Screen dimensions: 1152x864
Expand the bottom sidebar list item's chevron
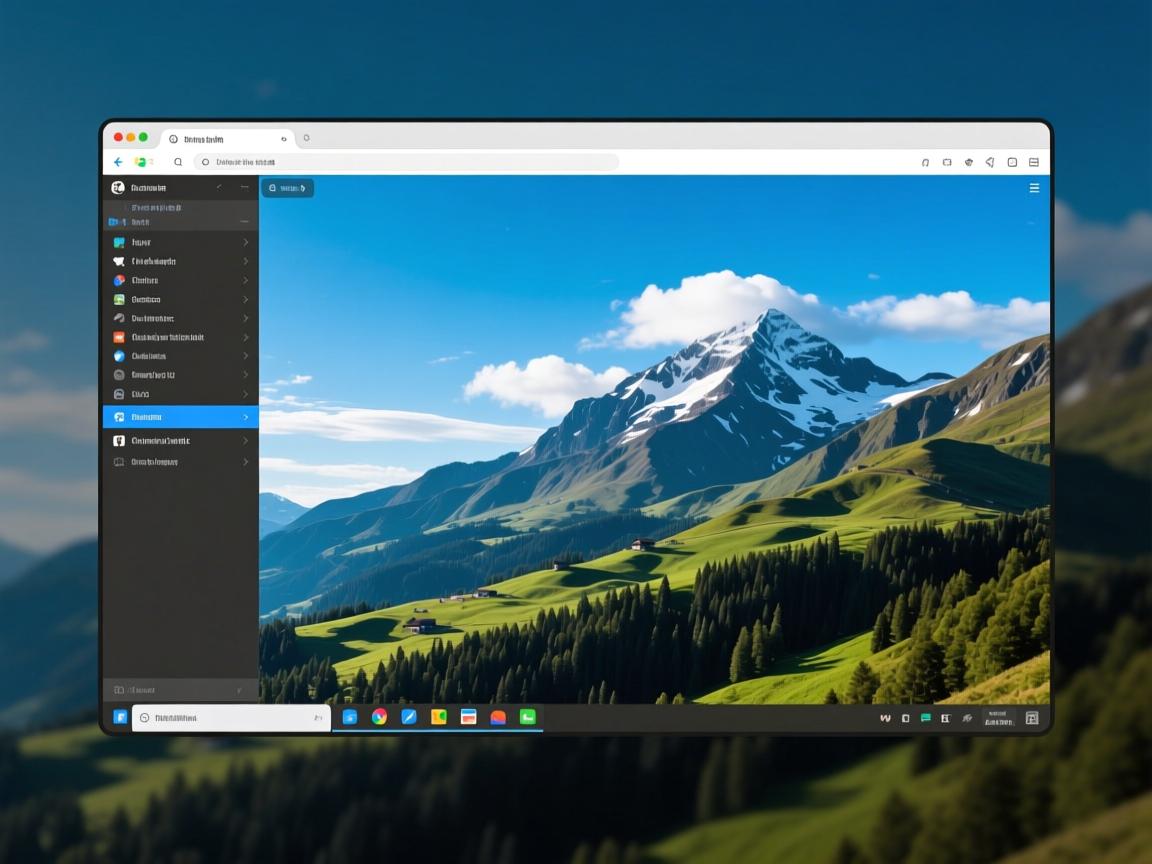(246, 462)
